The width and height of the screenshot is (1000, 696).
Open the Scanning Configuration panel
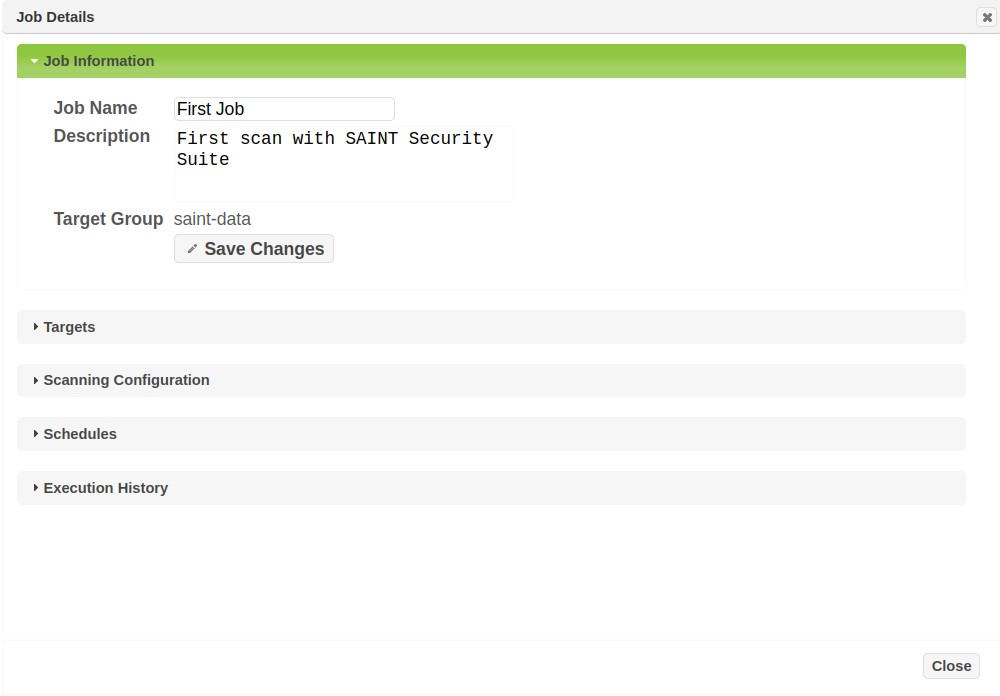[127, 380]
